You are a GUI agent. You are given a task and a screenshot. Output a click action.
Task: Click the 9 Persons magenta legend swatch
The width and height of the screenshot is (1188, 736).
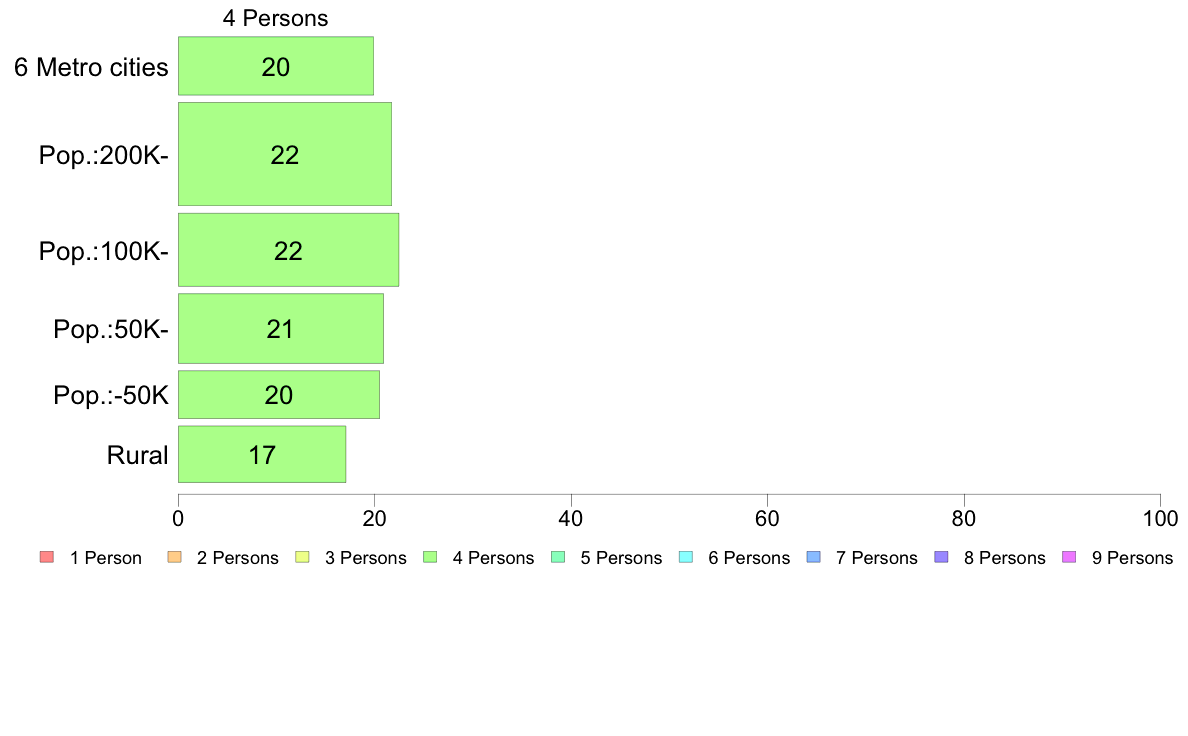pyautogui.click(x=1069, y=557)
